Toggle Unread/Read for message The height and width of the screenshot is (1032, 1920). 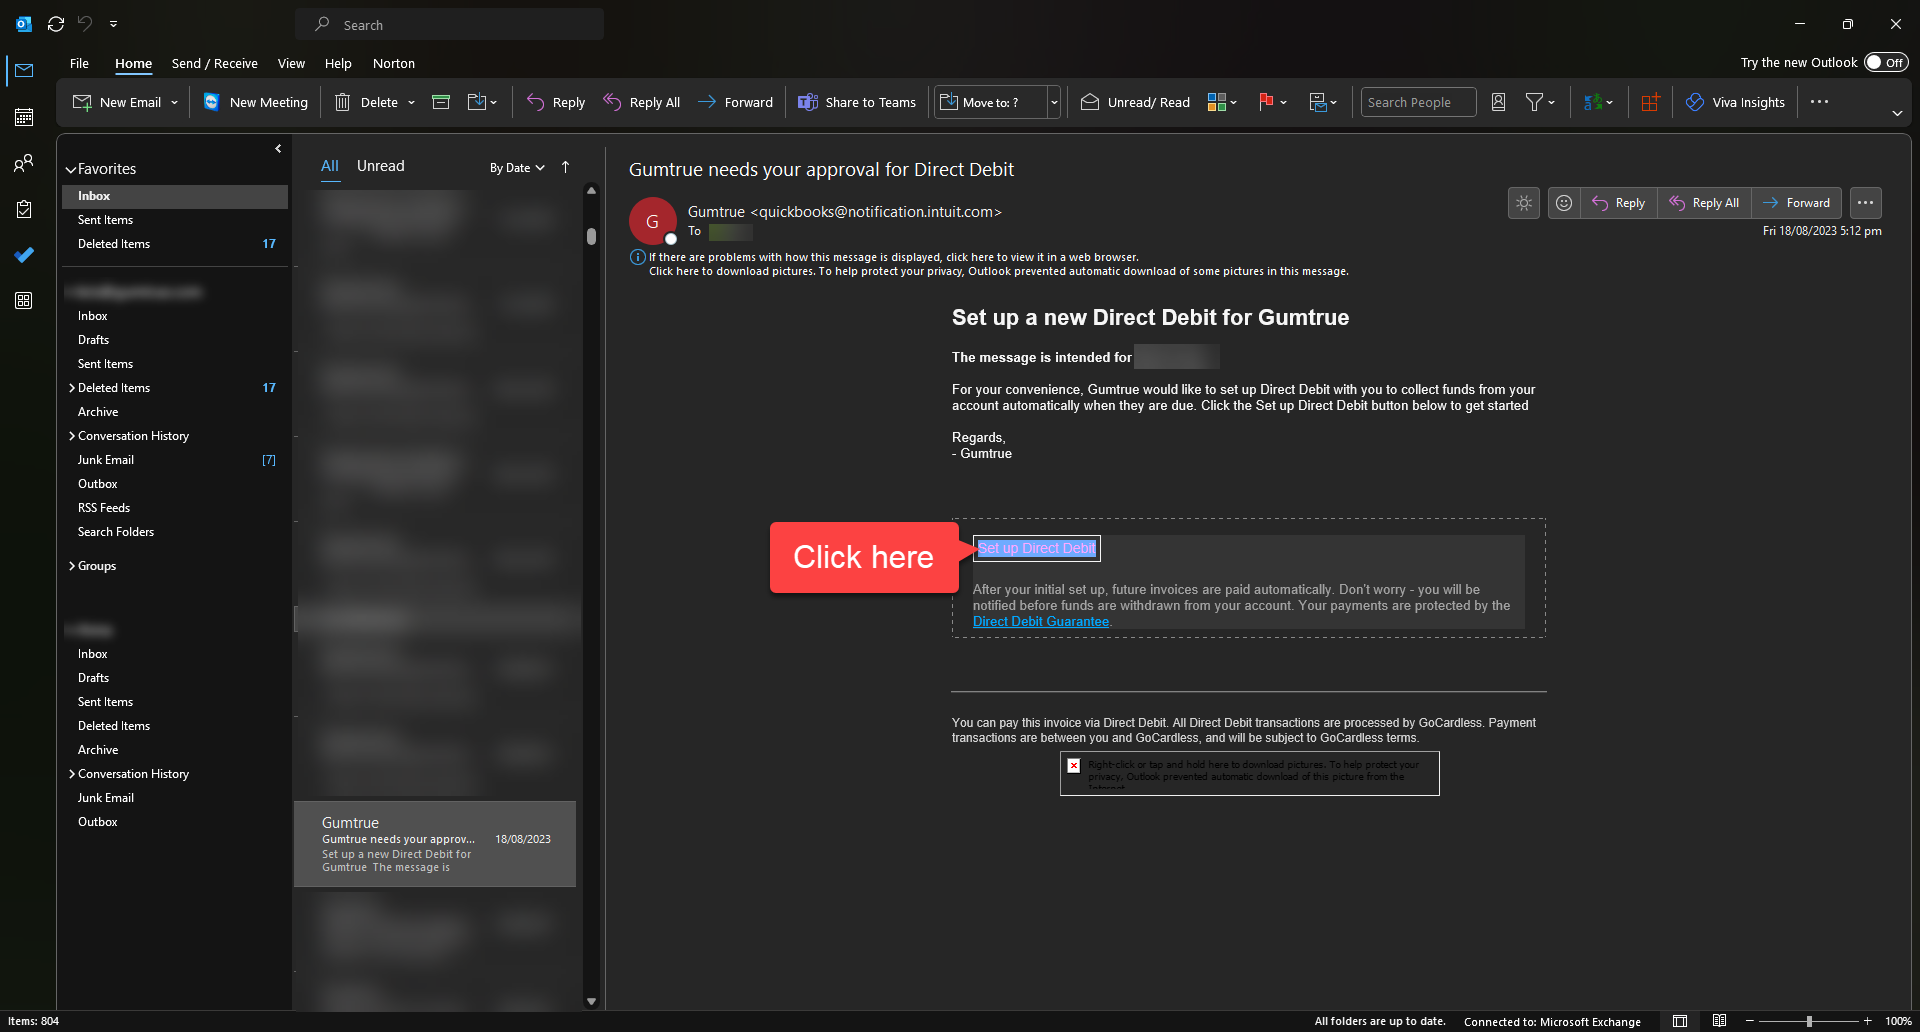point(1135,102)
